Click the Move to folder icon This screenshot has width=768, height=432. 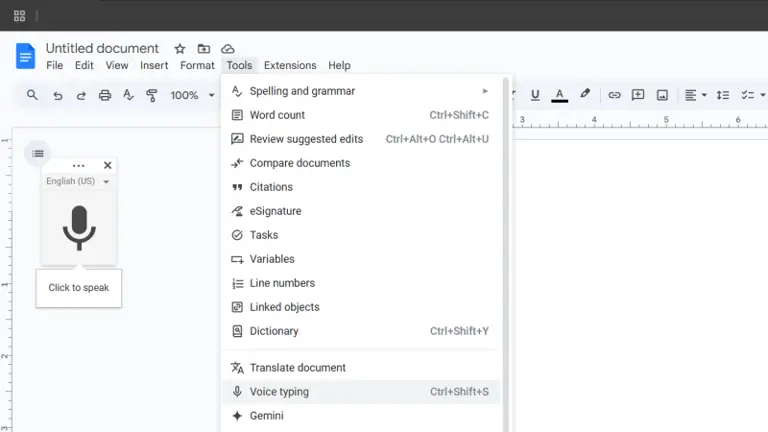click(204, 49)
